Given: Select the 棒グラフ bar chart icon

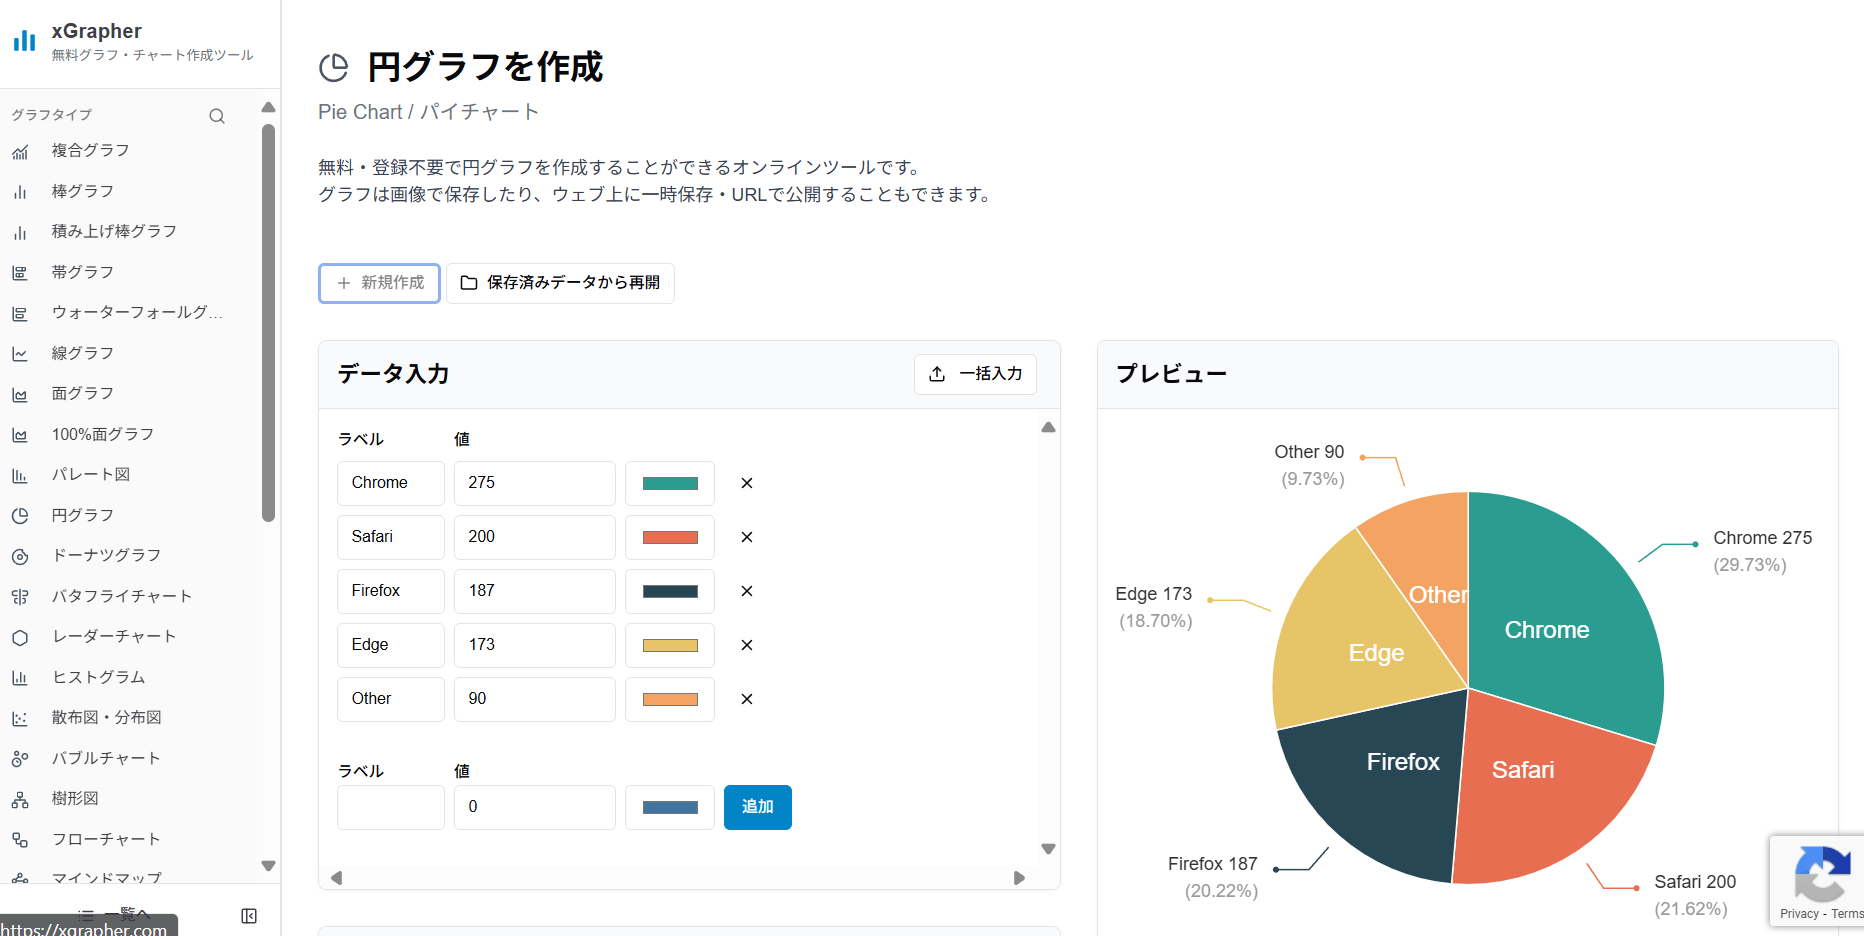Looking at the screenshot, I should point(83,190).
